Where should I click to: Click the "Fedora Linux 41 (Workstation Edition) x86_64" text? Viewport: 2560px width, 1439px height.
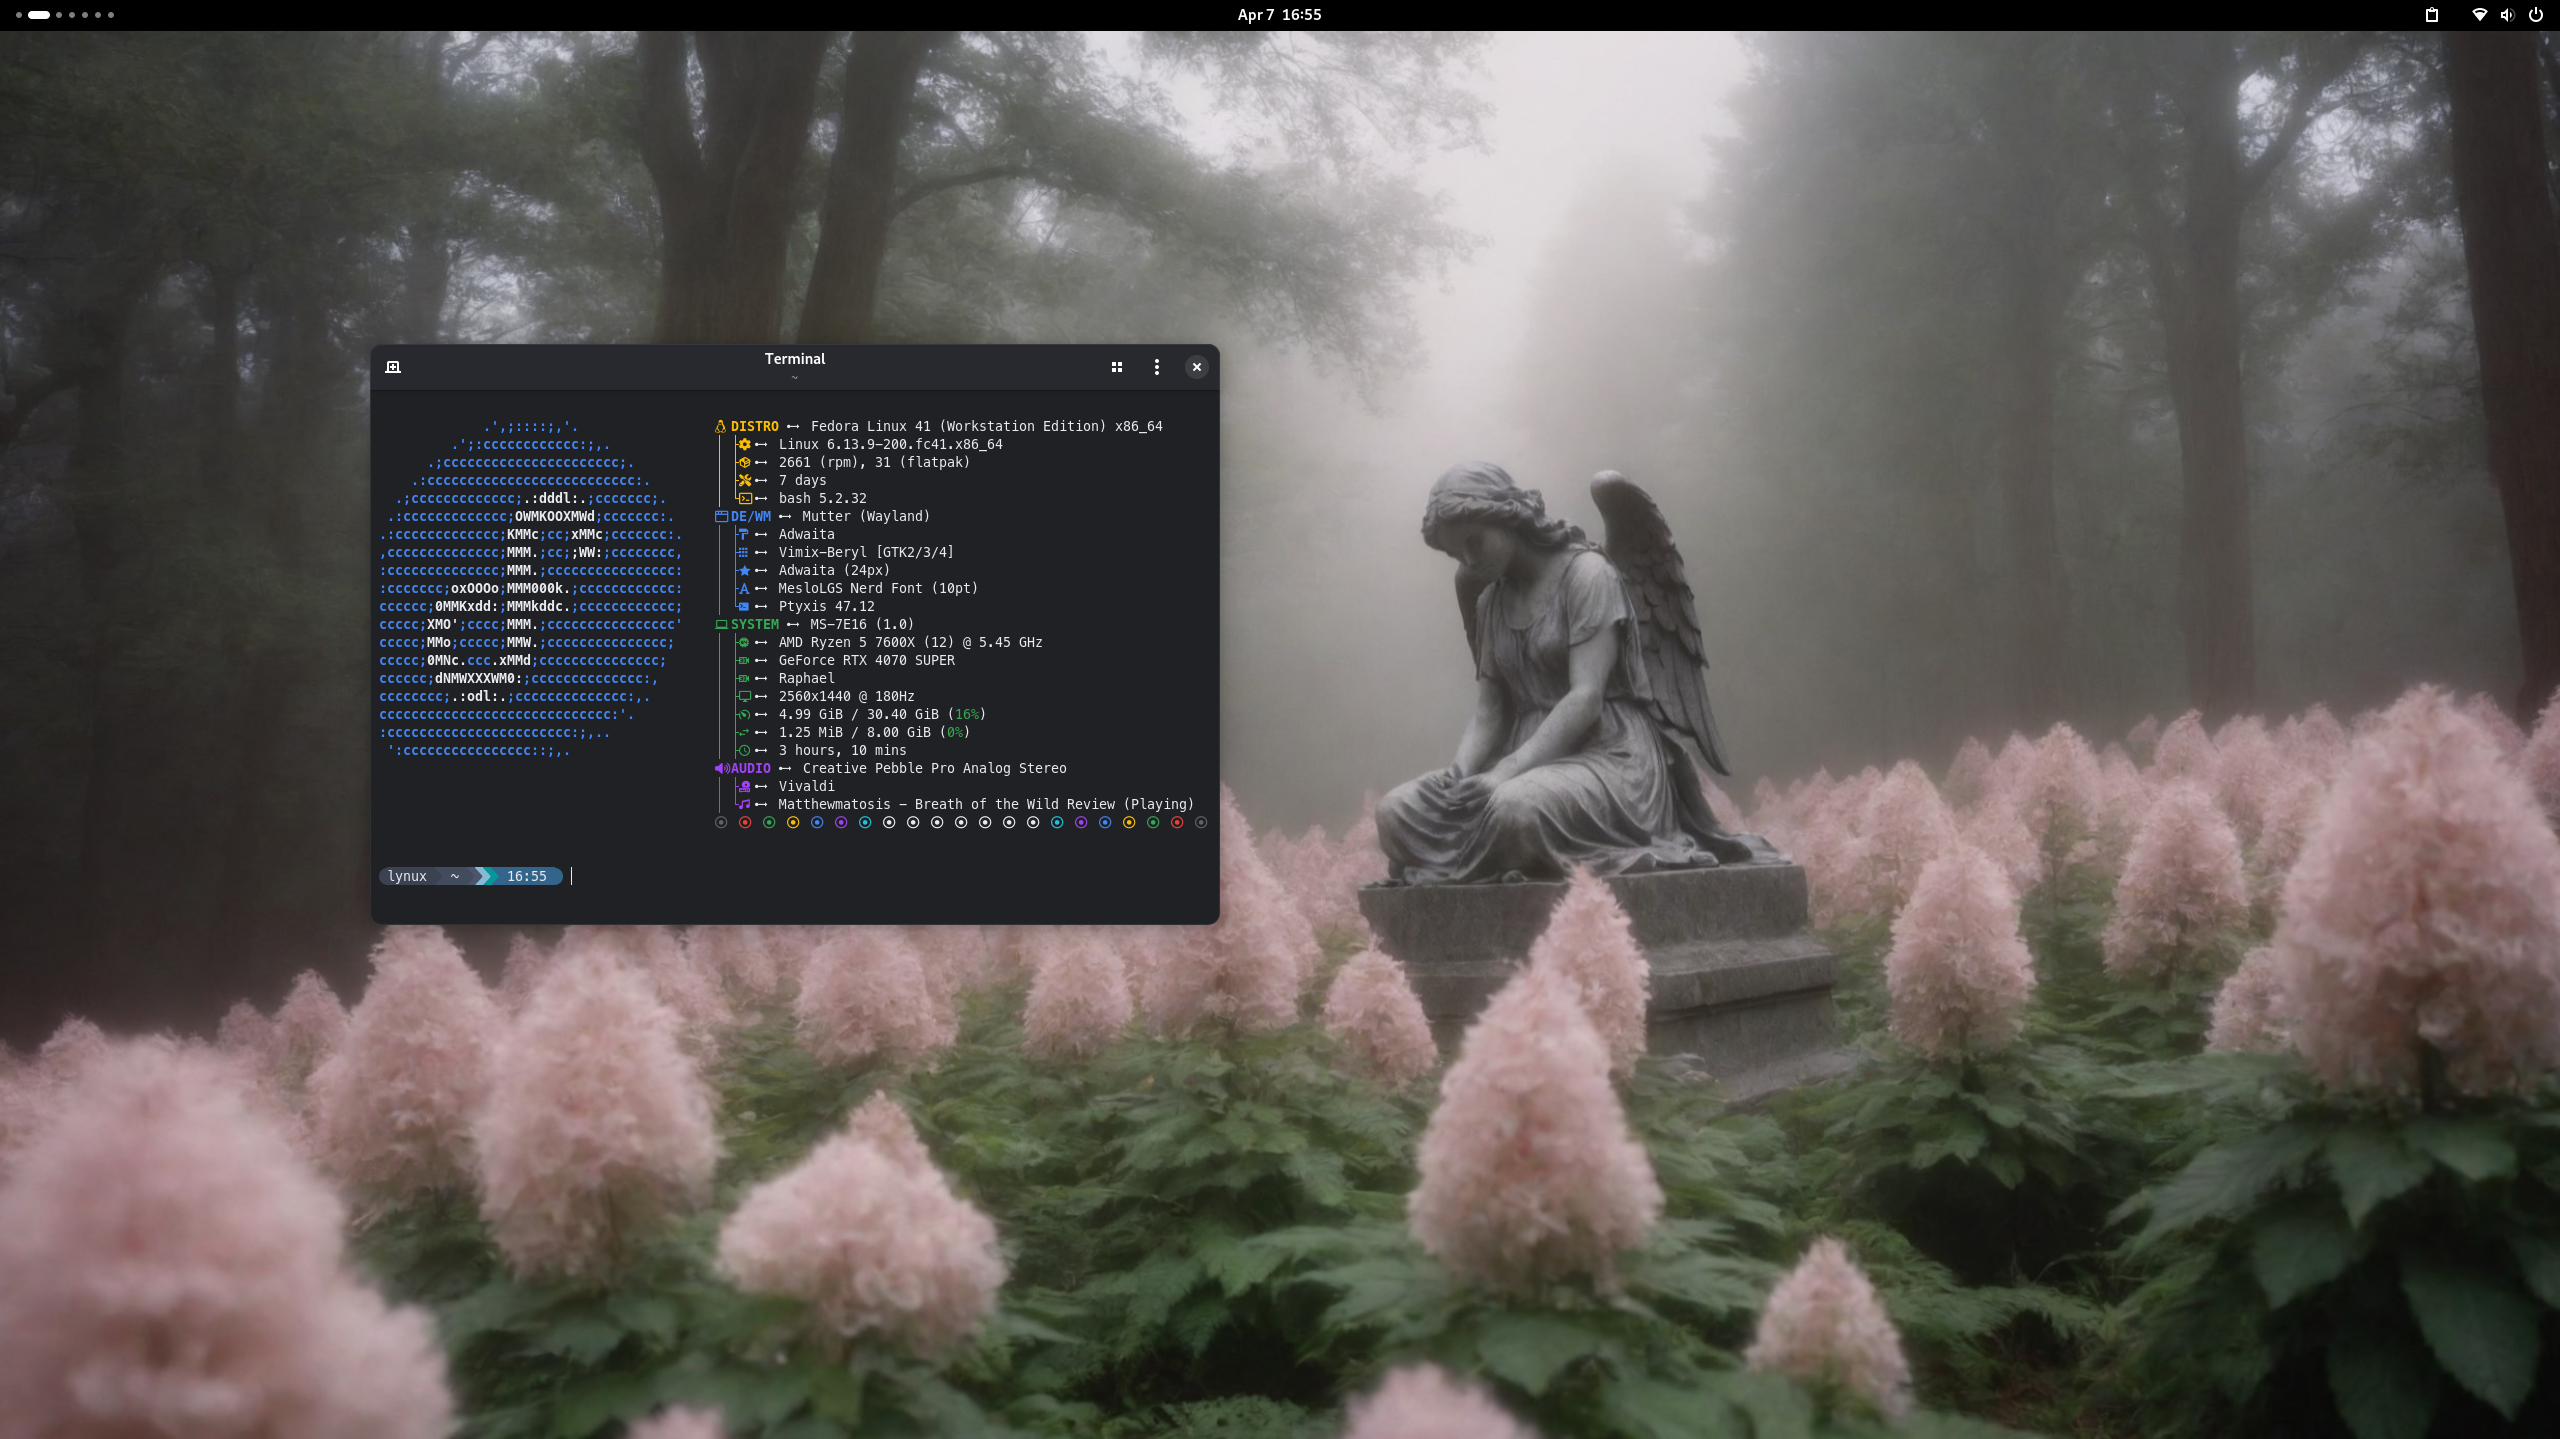point(986,426)
